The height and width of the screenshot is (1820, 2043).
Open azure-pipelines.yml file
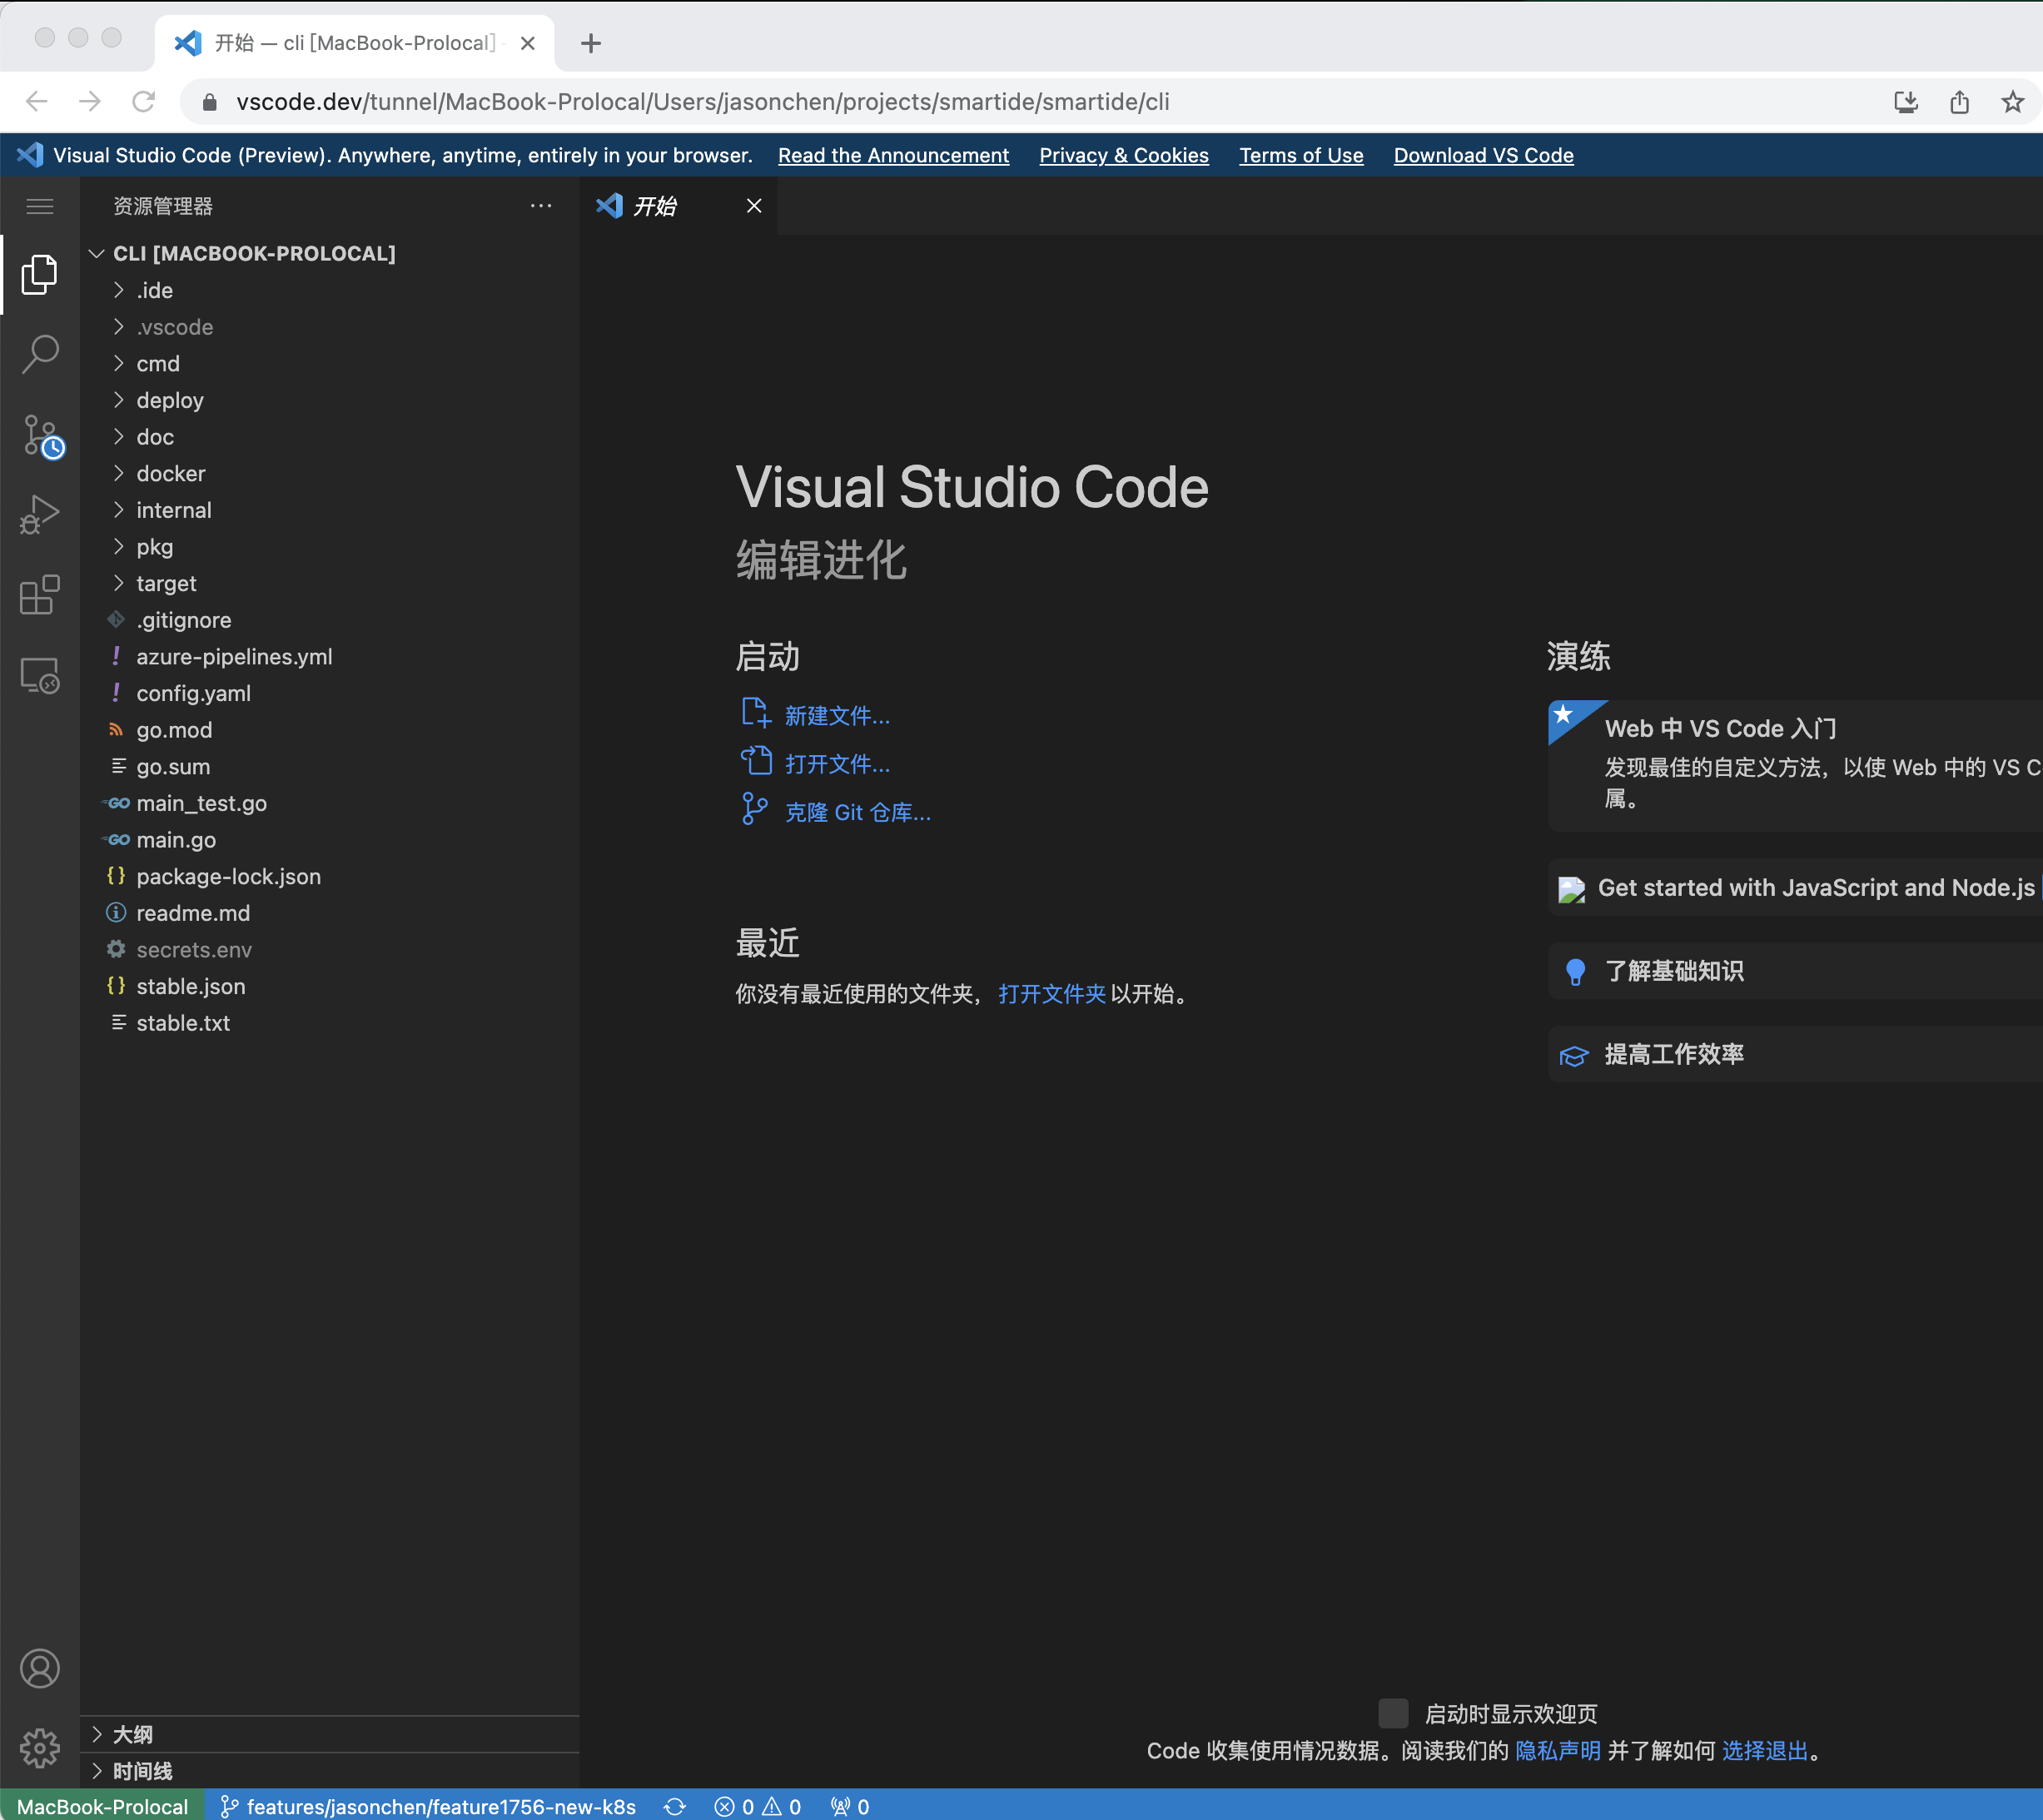(x=329, y=657)
